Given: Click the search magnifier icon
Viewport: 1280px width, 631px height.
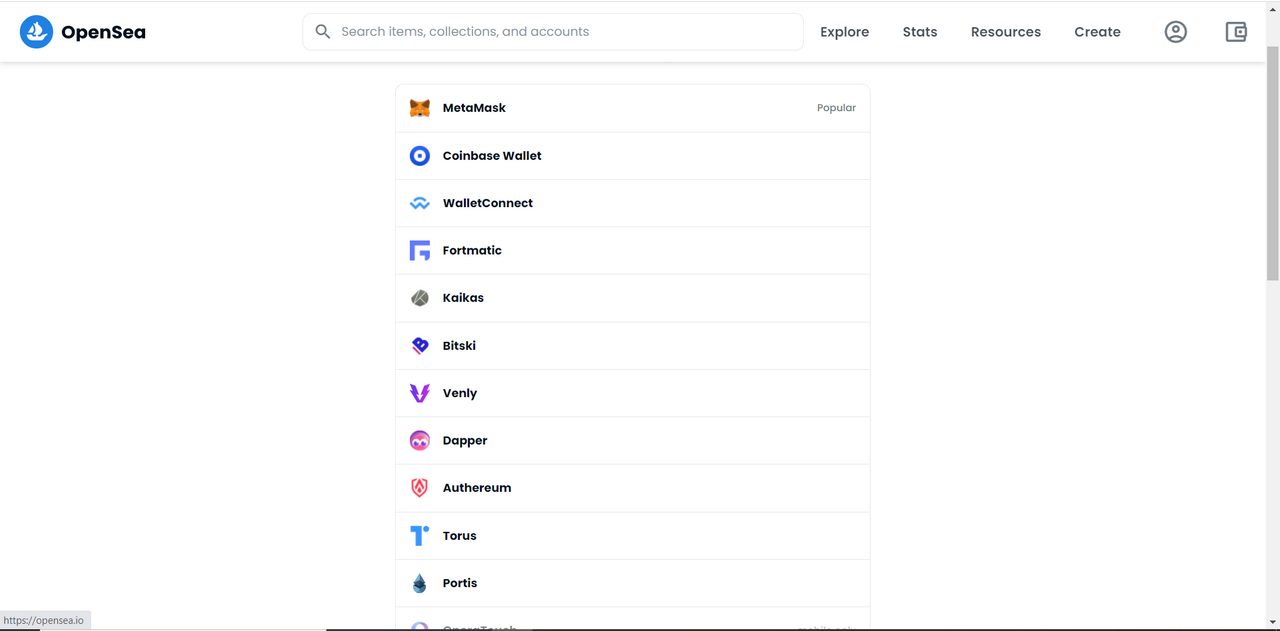Looking at the screenshot, I should tap(323, 32).
